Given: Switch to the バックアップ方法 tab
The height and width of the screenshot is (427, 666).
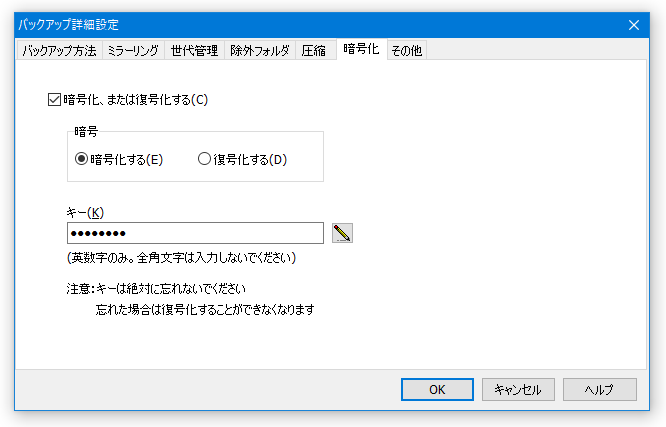Looking at the screenshot, I should 59,51.
